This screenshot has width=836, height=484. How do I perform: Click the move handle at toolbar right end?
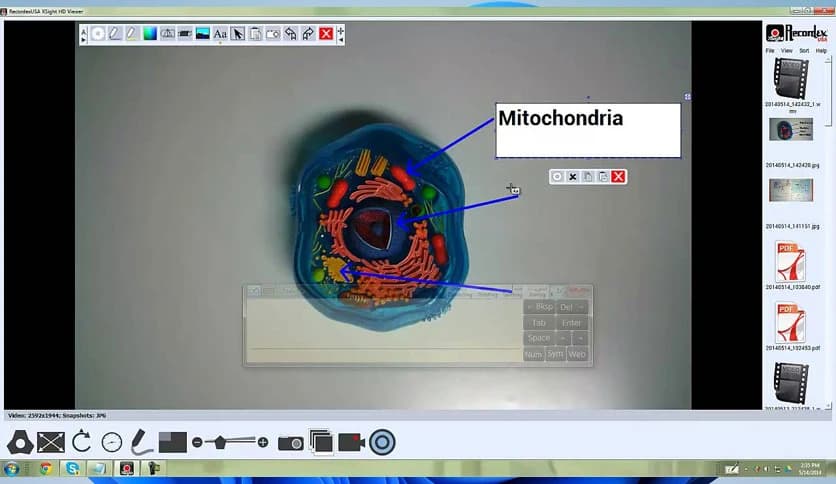pos(340,30)
